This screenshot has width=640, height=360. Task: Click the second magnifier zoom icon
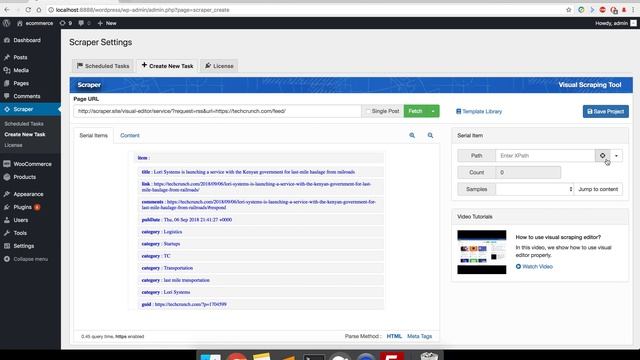(x=430, y=136)
